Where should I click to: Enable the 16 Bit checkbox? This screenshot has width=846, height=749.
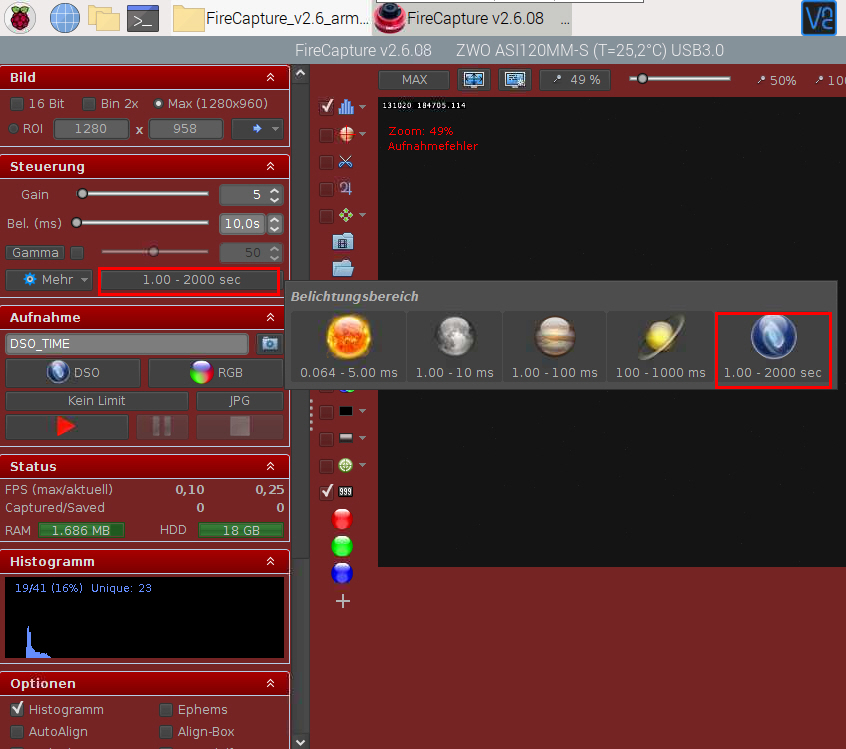17,104
